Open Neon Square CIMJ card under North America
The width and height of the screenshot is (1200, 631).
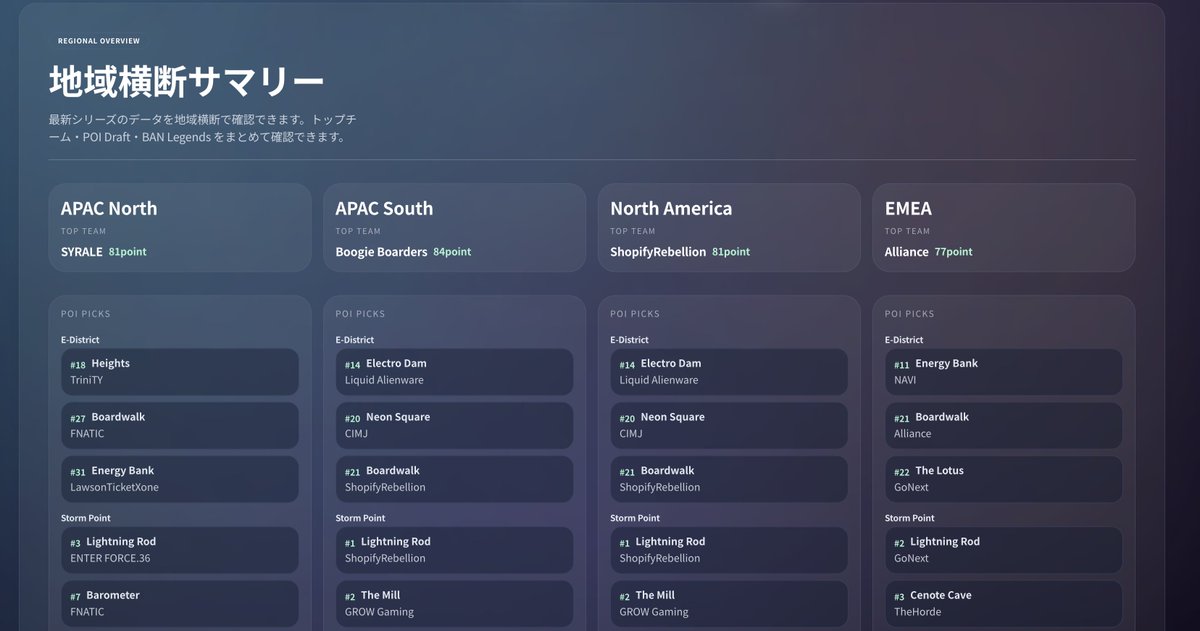coord(729,425)
